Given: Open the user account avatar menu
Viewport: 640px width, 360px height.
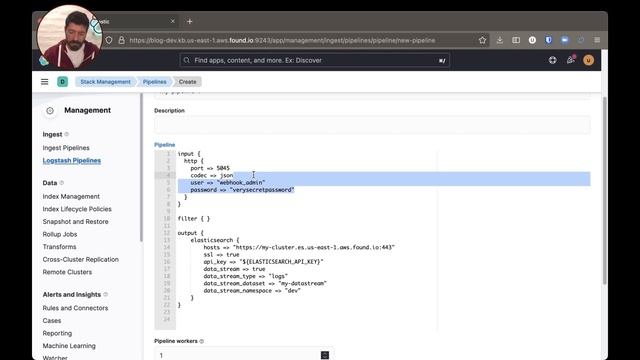Looking at the screenshot, I should point(588,60).
